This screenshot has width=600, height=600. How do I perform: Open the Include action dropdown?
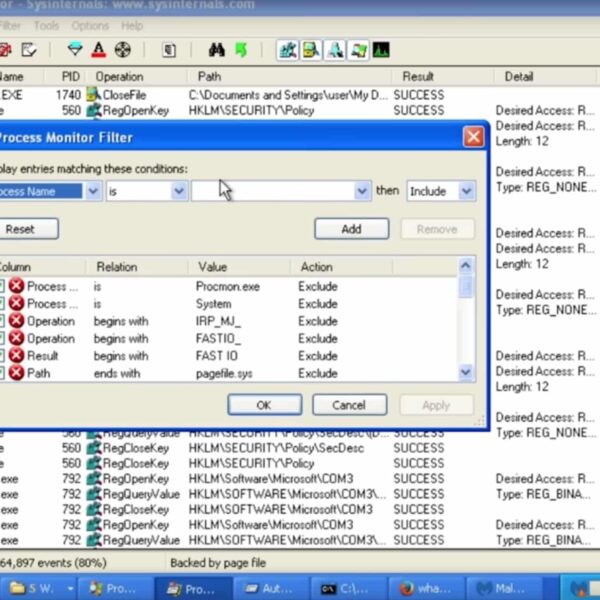[466, 191]
